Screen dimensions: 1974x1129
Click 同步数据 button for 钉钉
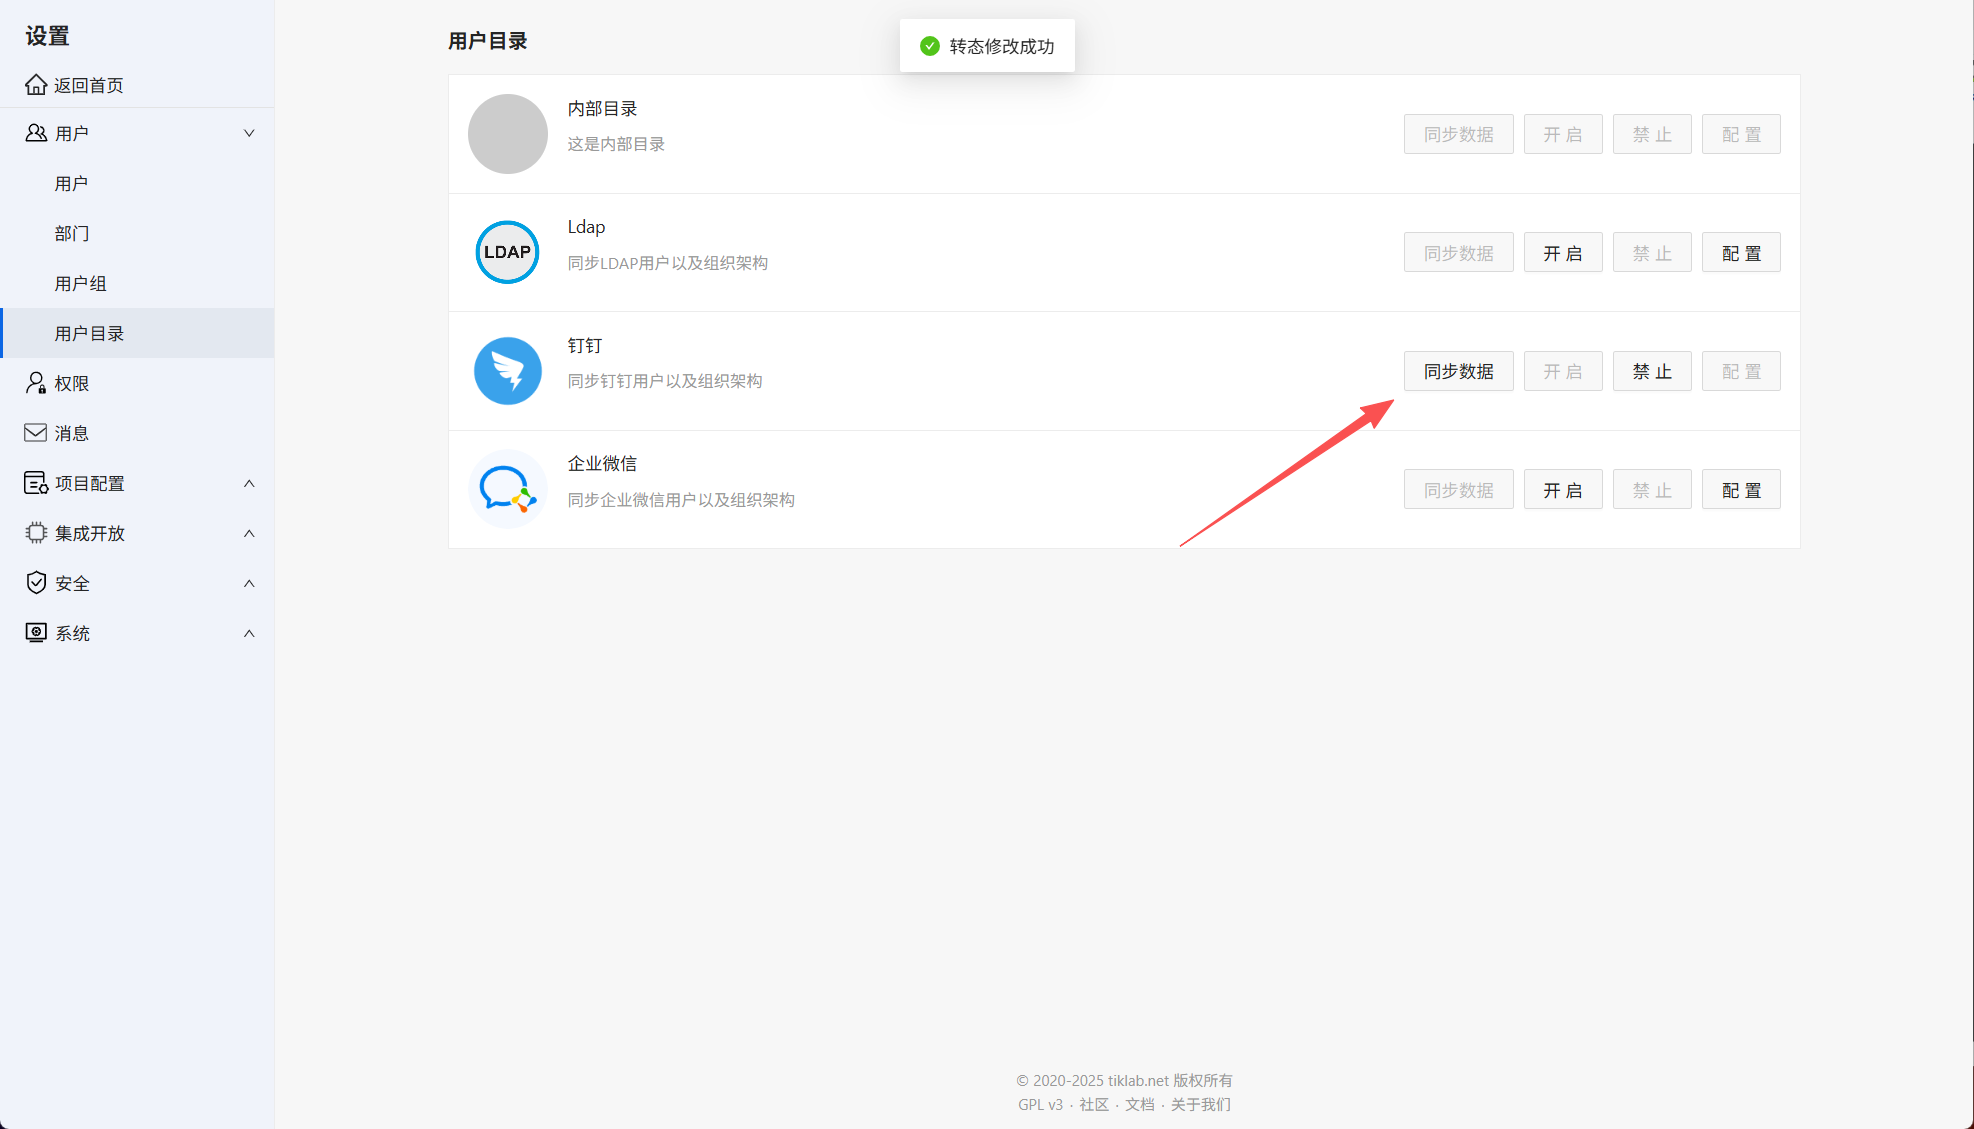pyautogui.click(x=1458, y=371)
